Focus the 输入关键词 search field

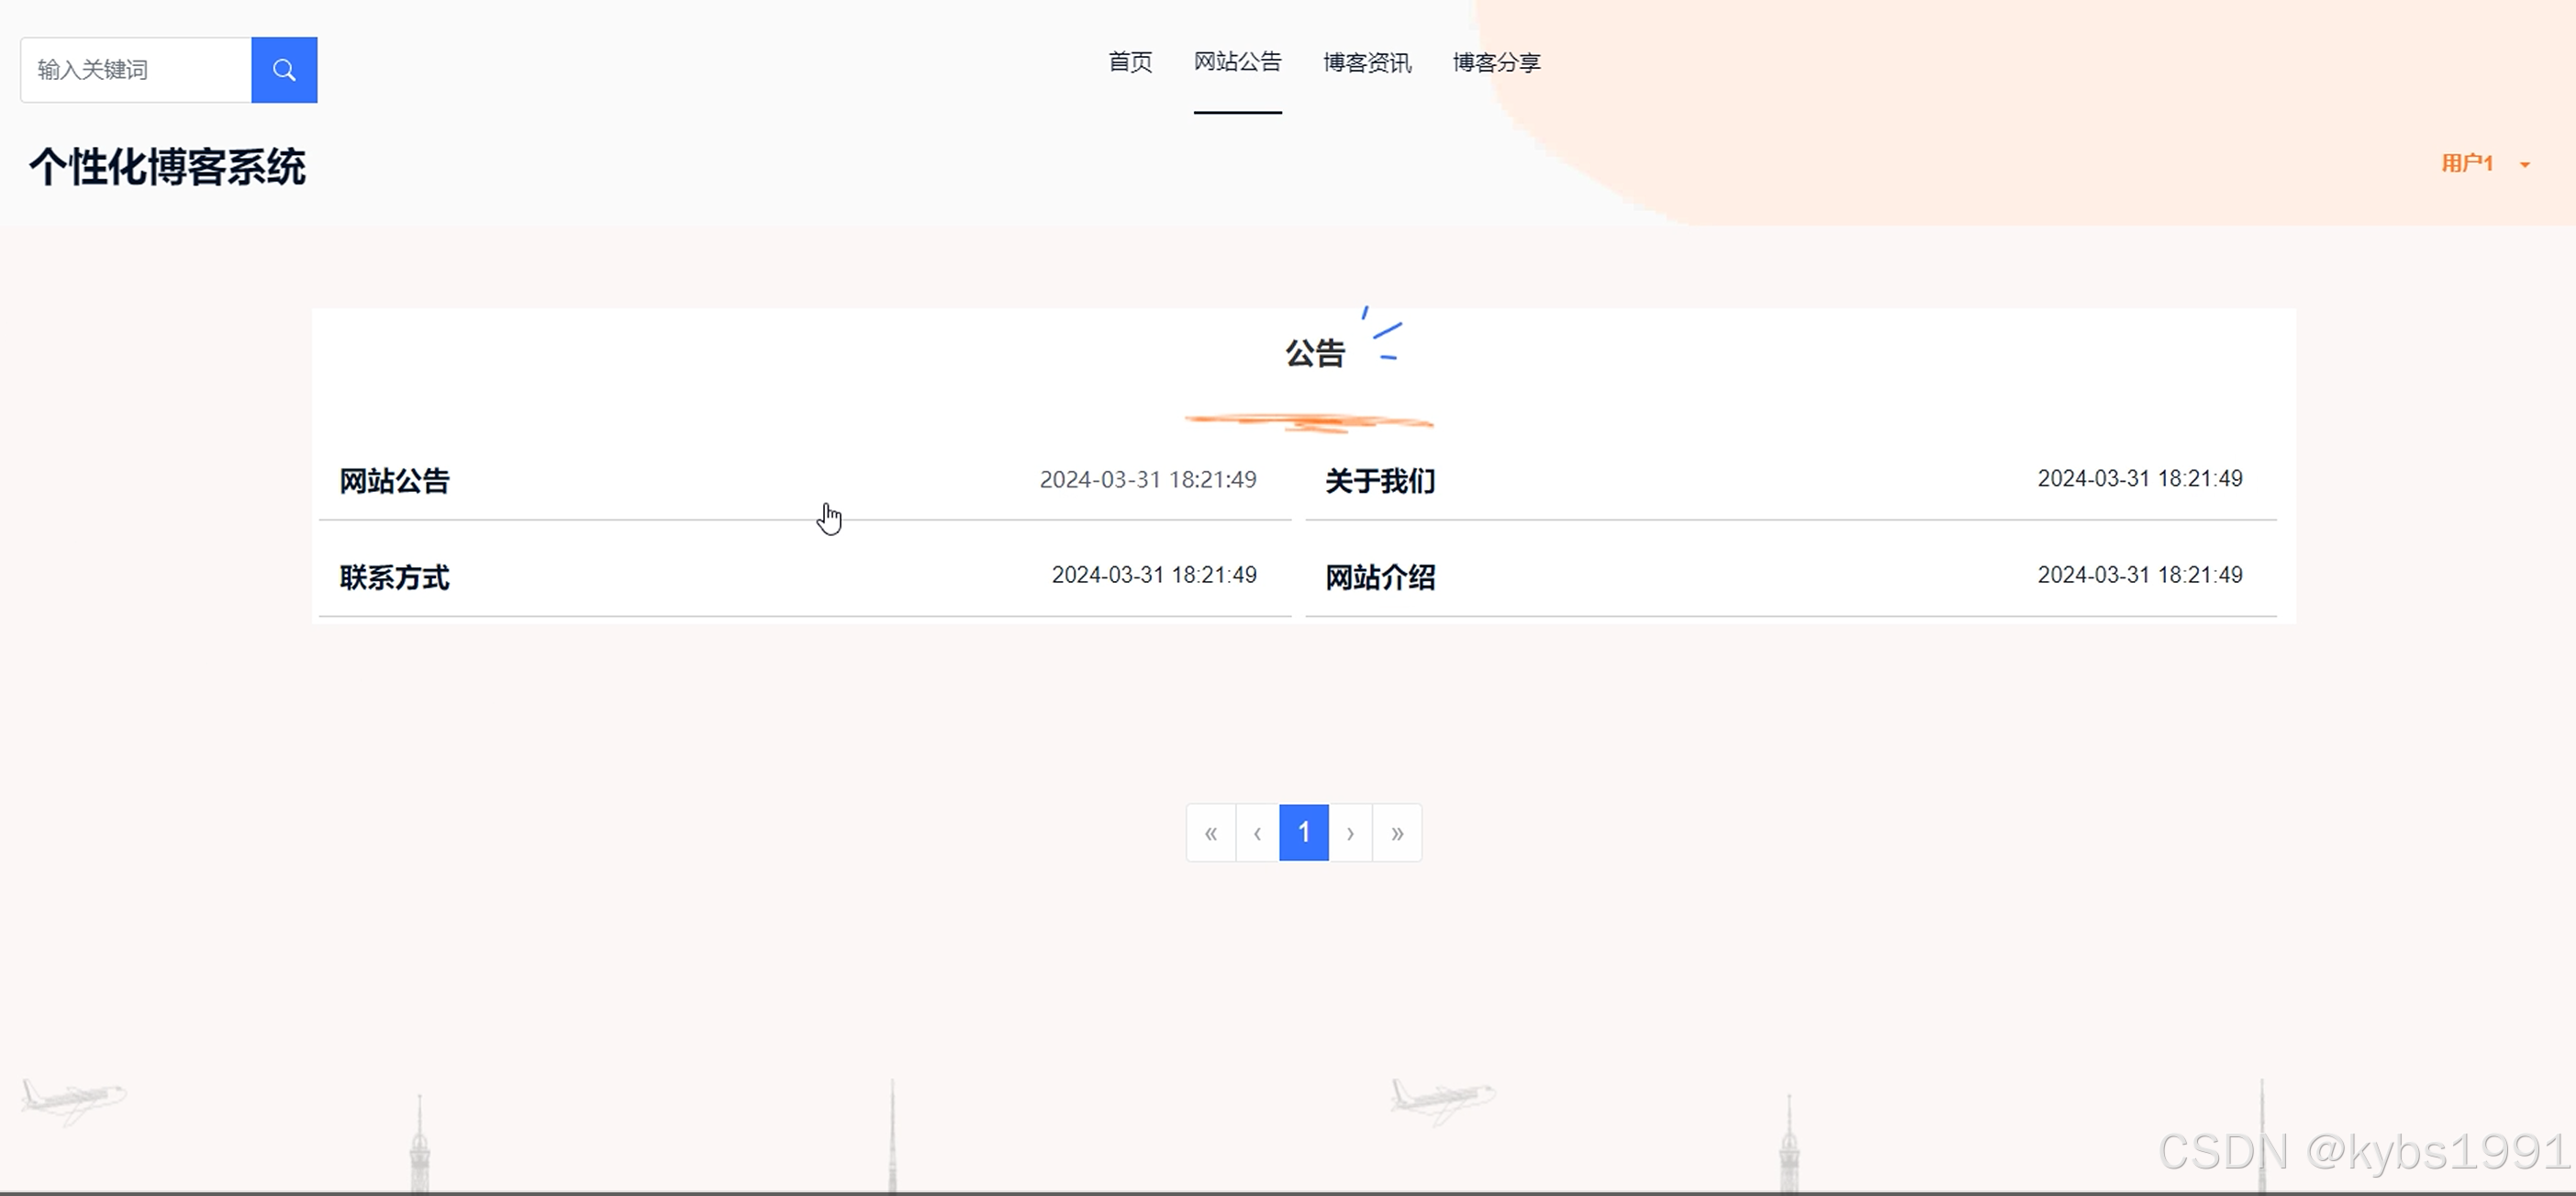click(136, 70)
